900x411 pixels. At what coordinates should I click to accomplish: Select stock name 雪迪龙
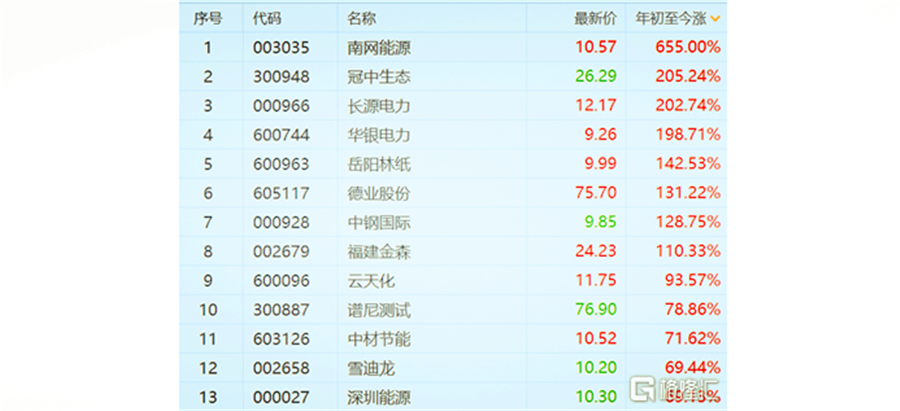click(x=371, y=369)
